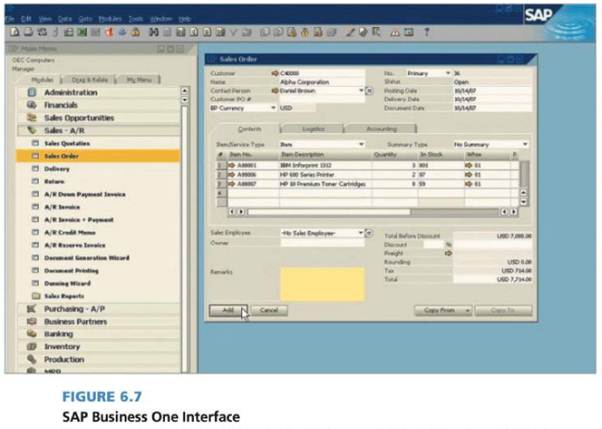Expand the Sales Employee dropdown
Screen dimensions: 602x429
pos(360,233)
